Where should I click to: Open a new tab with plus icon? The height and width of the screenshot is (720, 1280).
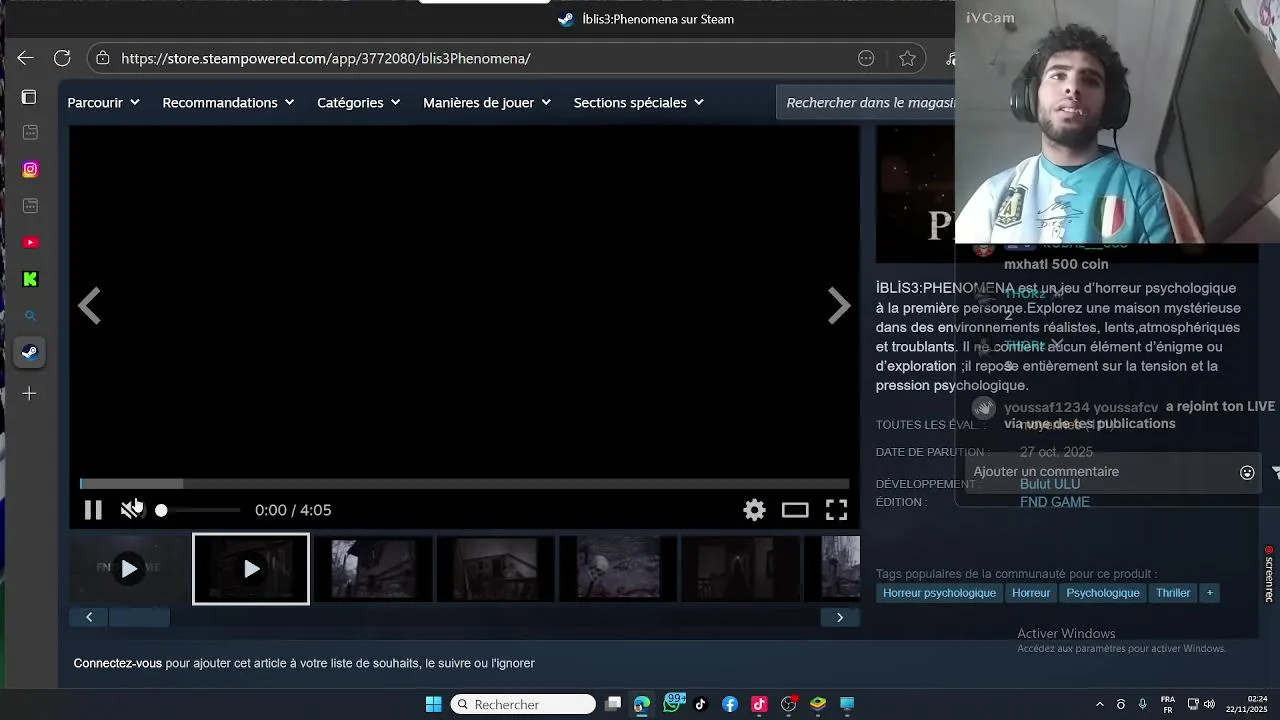[x=29, y=394]
